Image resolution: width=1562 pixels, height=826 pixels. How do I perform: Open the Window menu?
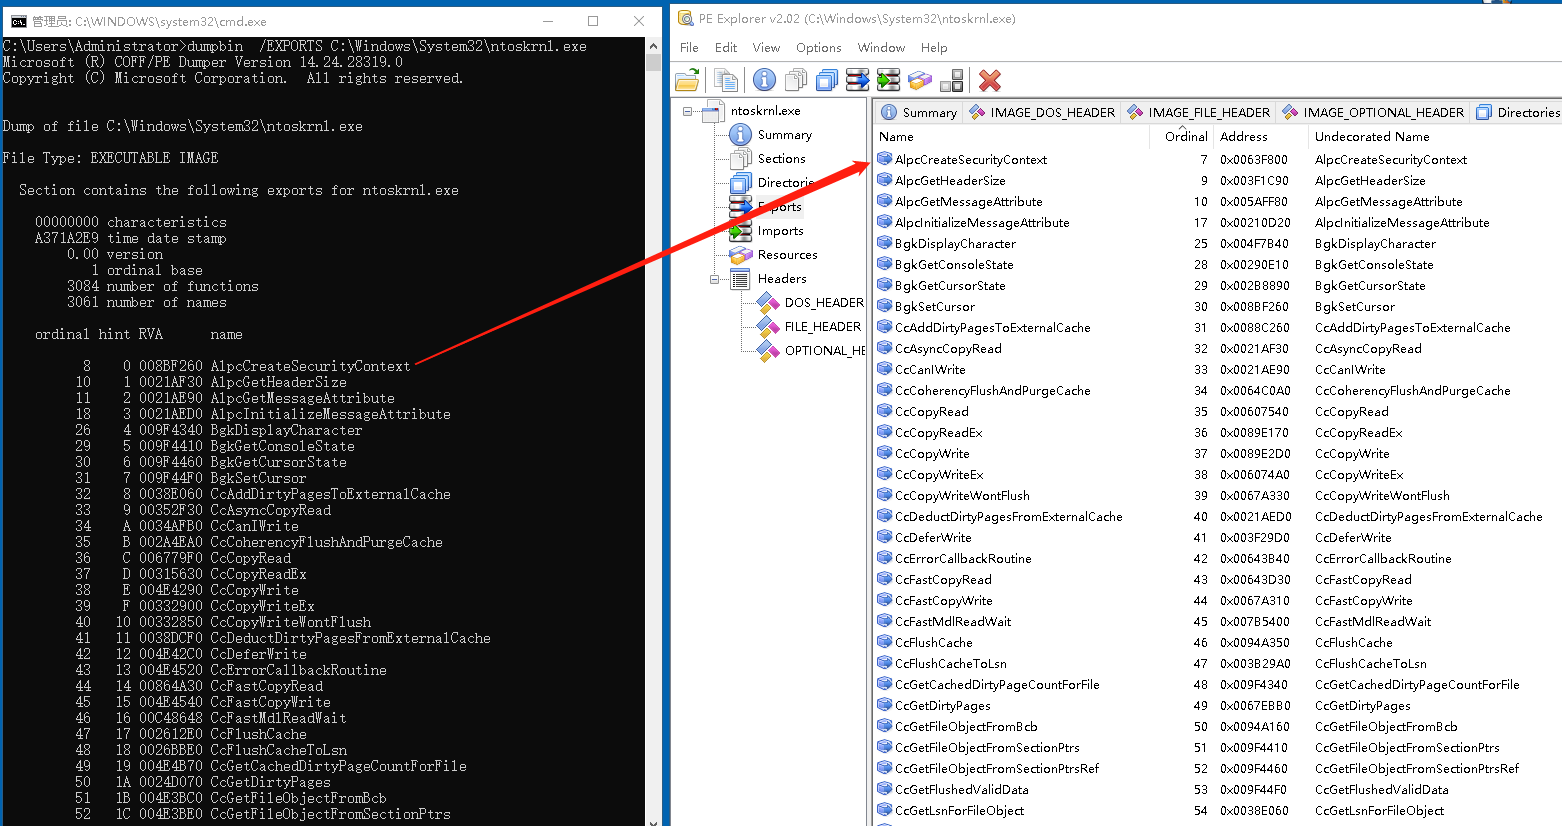click(880, 47)
